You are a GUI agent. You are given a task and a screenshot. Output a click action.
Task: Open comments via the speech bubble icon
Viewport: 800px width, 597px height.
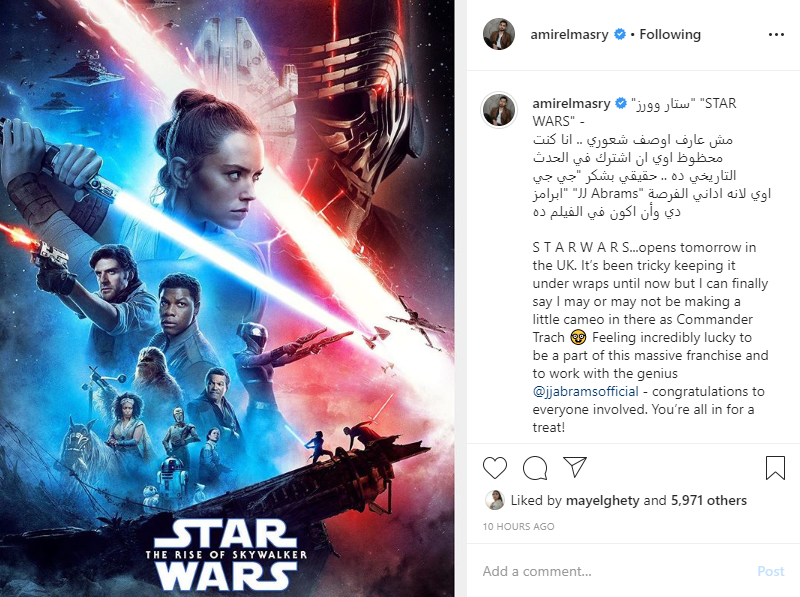[x=535, y=467]
